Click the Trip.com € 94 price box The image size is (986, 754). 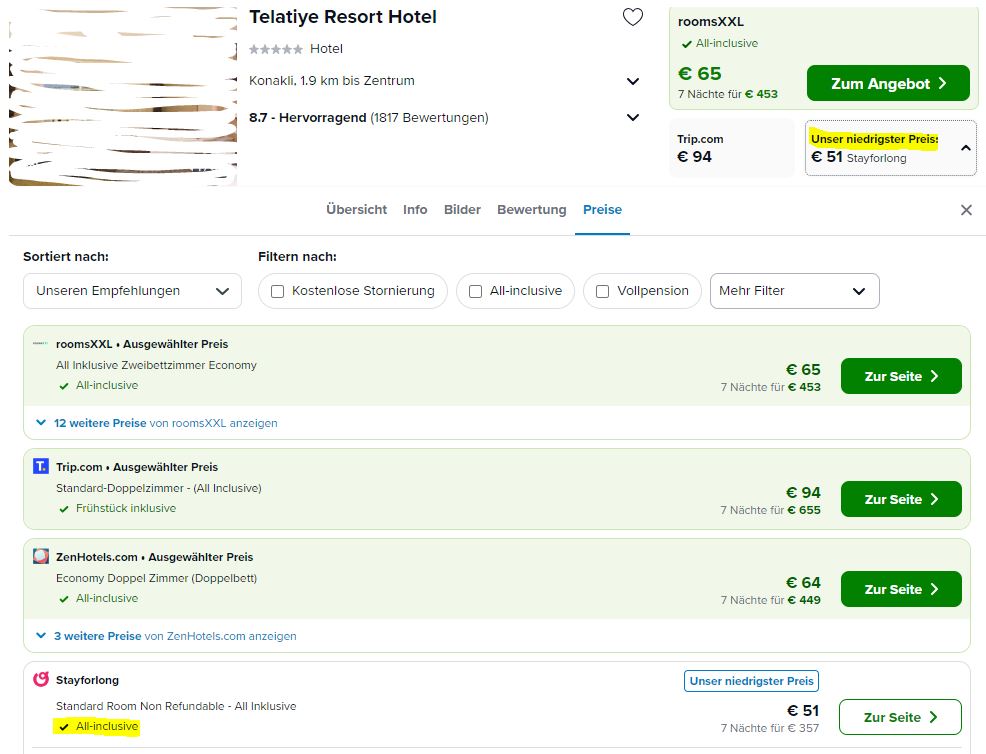click(732, 148)
